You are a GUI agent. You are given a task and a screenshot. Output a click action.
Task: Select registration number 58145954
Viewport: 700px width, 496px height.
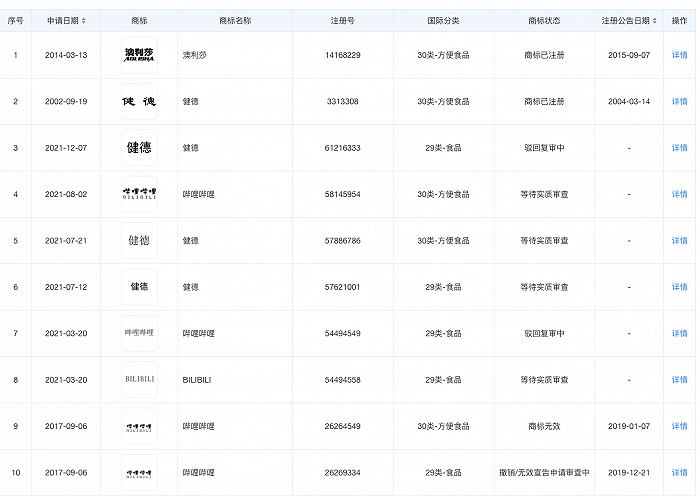(342, 194)
